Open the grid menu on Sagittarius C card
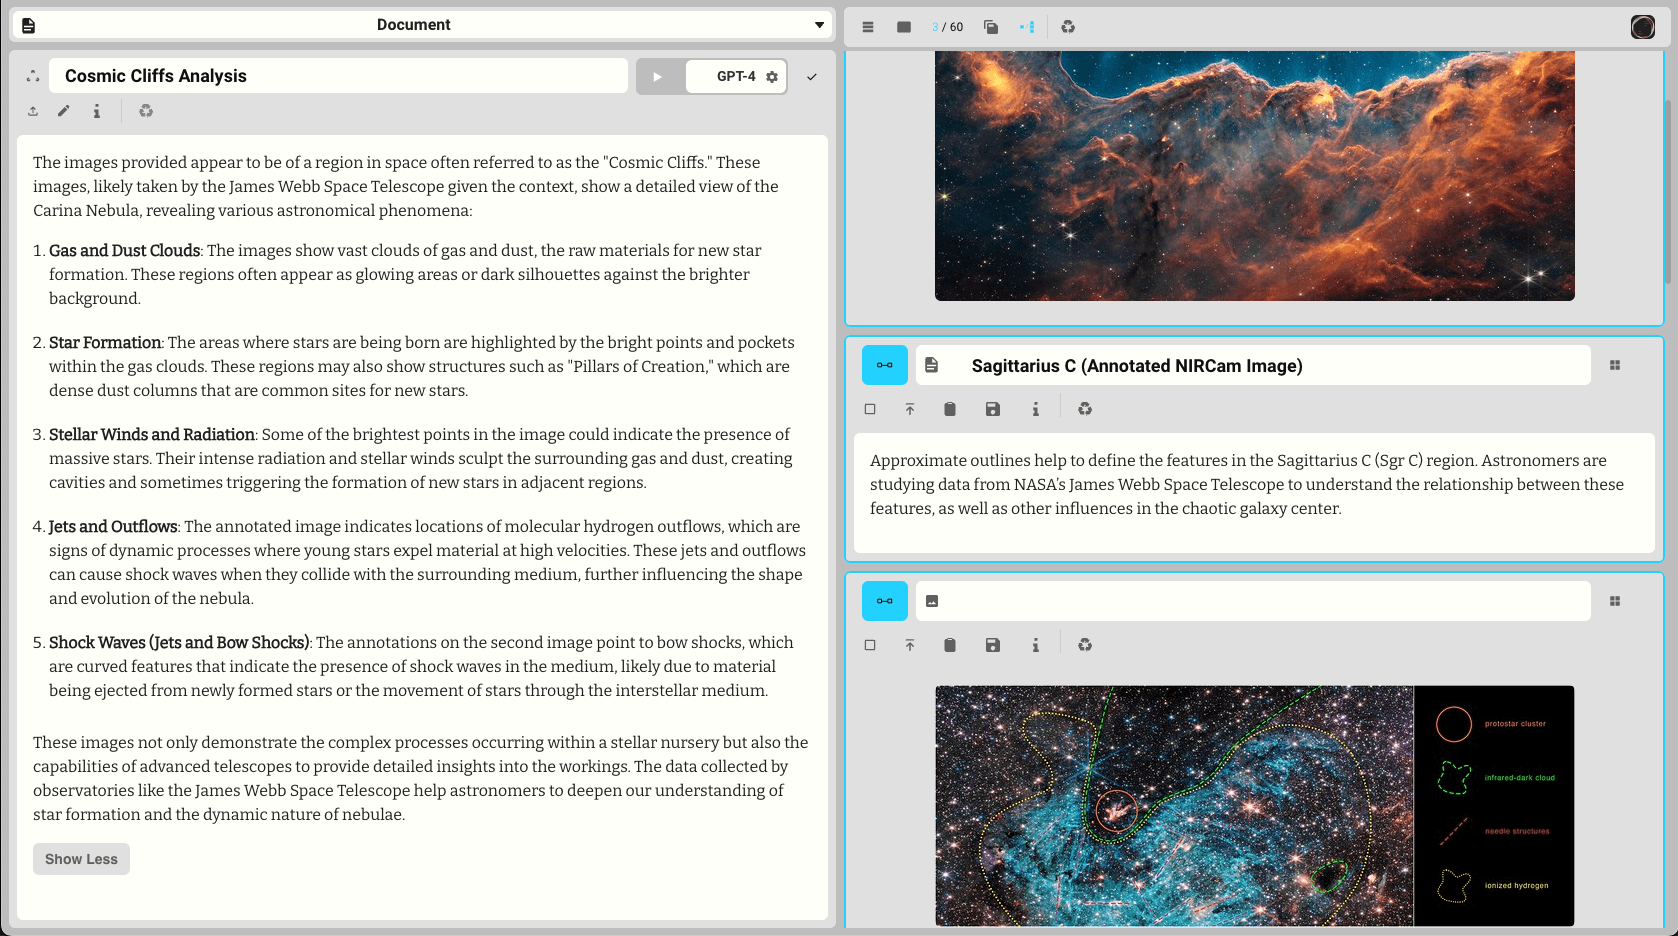Viewport: 1678px width, 936px height. coord(1615,365)
